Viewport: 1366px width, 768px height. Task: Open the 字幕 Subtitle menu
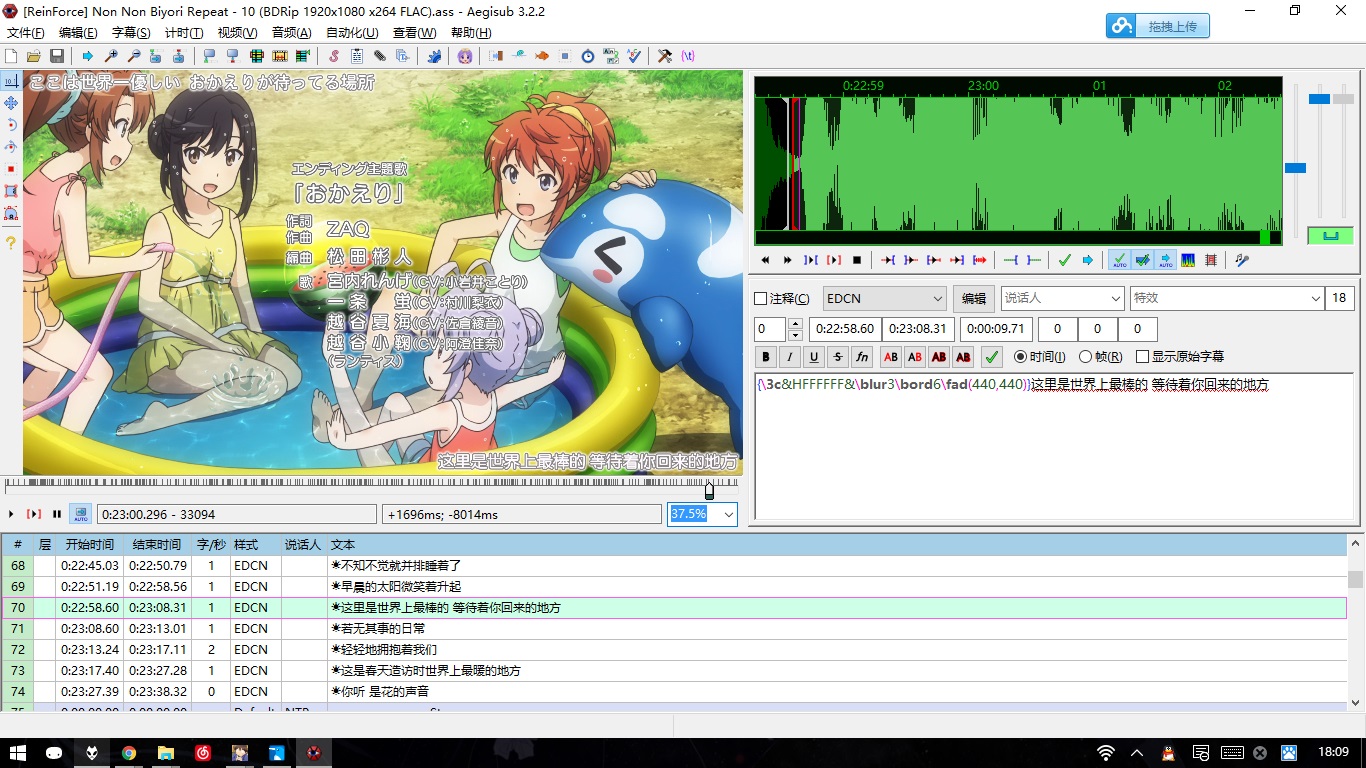[130, 33]
